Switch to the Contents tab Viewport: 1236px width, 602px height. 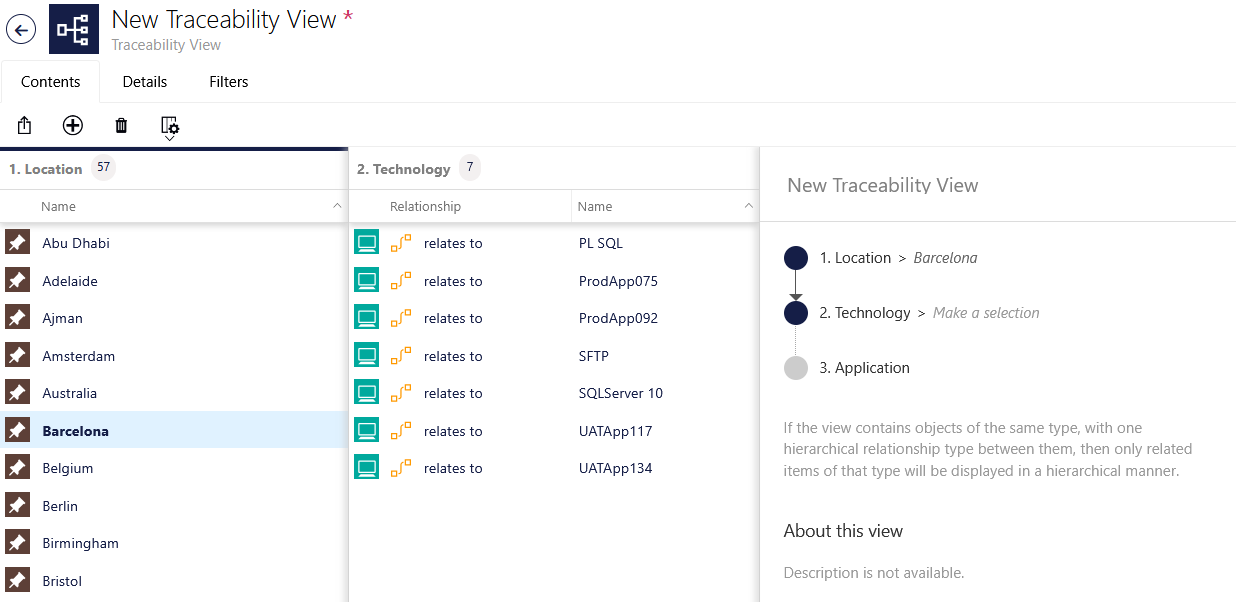tap(50, 82)
